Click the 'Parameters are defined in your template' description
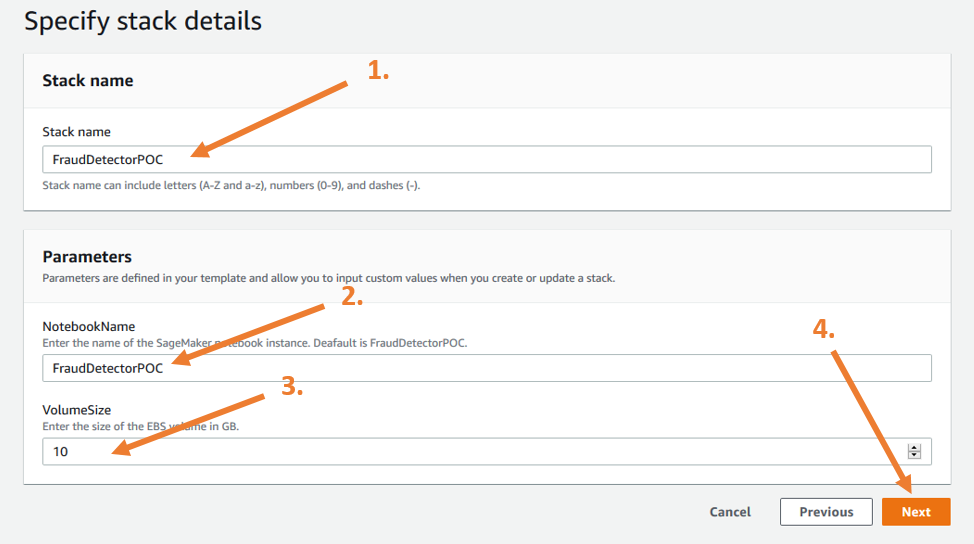This screenshot has height=544, width=974. click(329, 278)
